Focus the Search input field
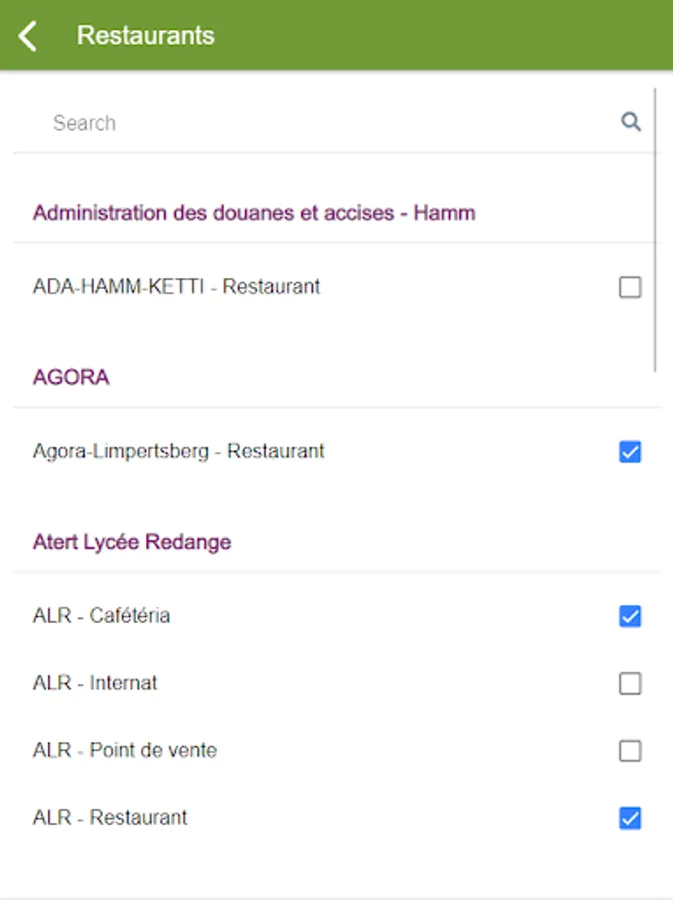This screenshot has width=673, height=900. (320, 123)
